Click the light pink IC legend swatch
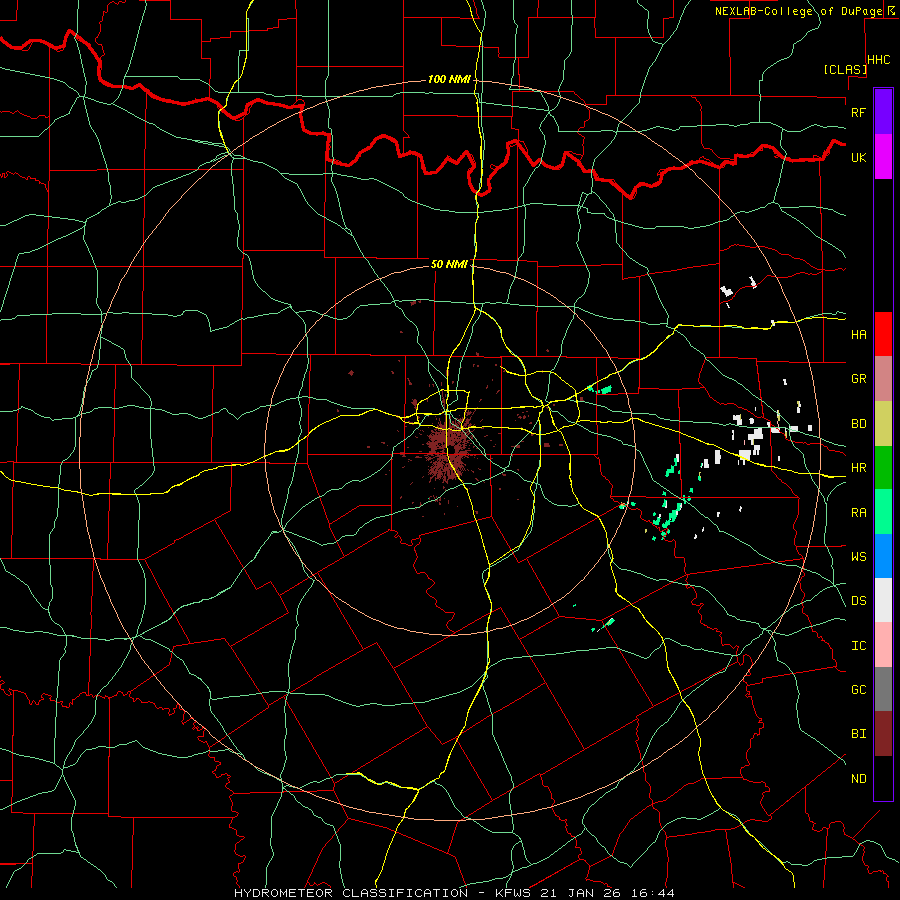The height and width of the screenshot is (900, 900). point(883,645)
